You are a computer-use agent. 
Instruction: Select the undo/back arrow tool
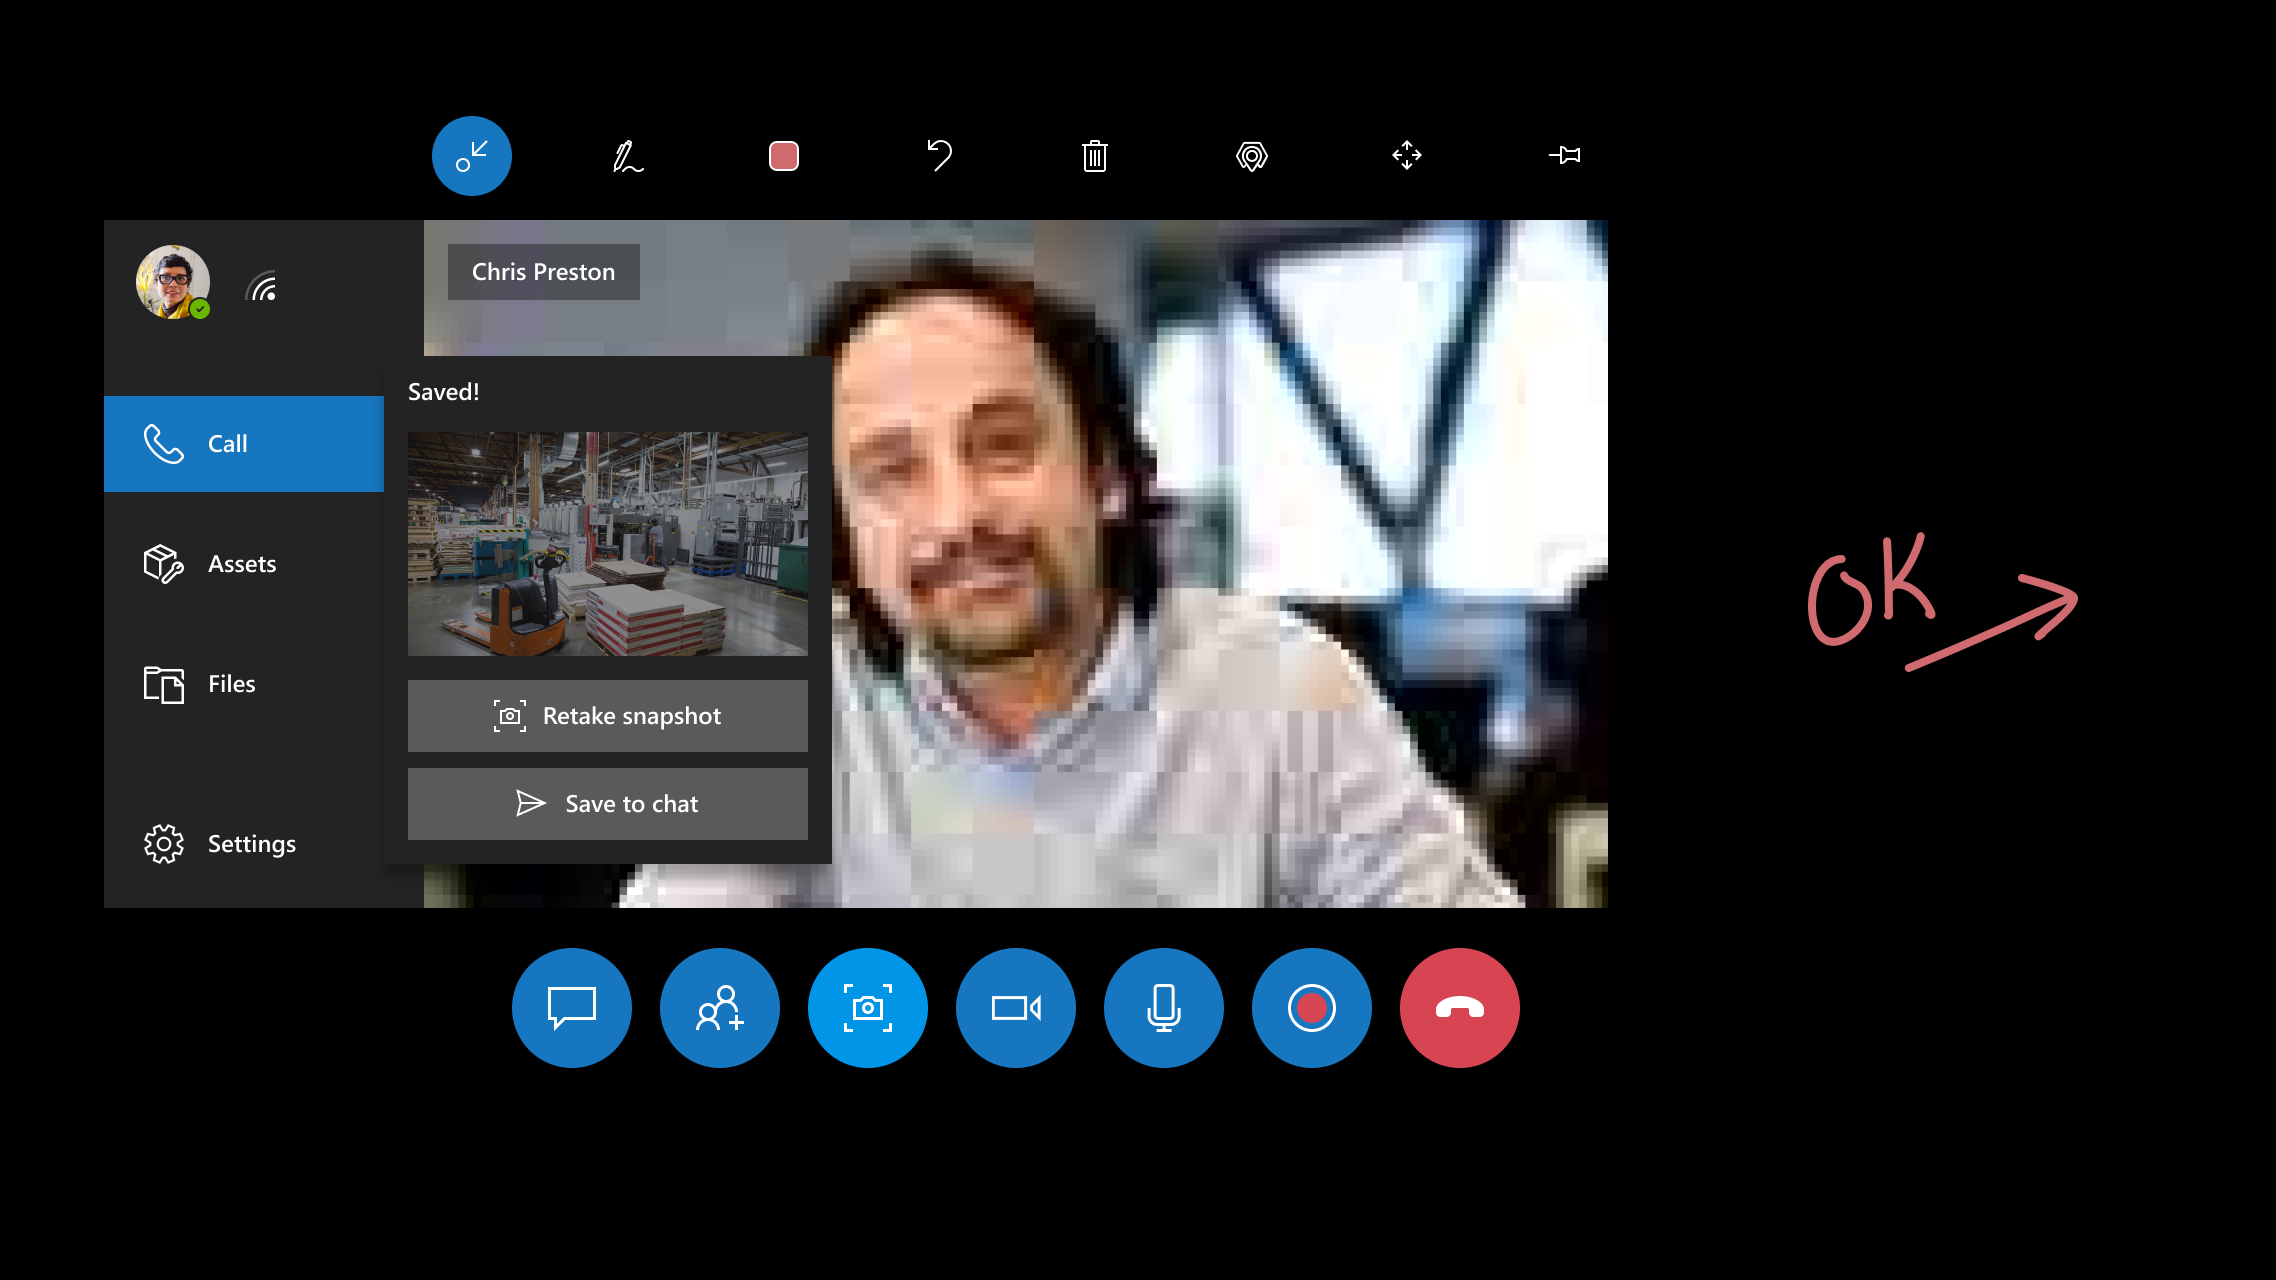939,155
